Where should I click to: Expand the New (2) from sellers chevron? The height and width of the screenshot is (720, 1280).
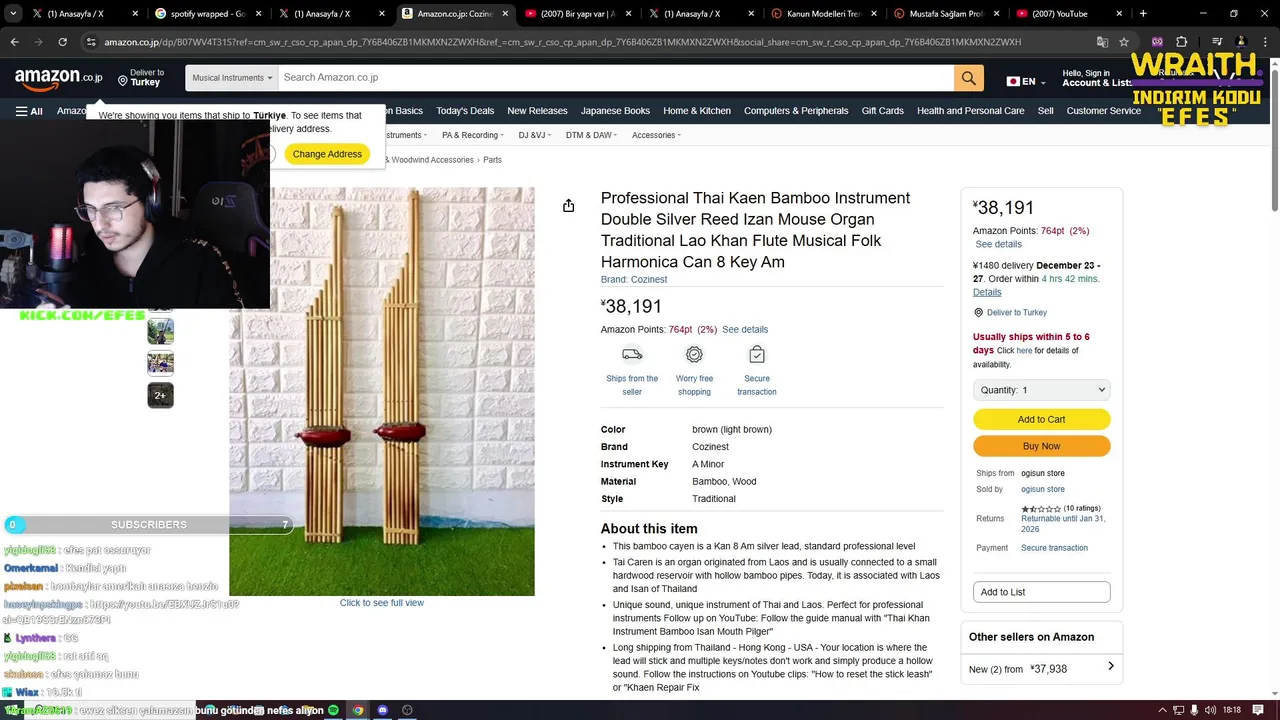(x=1110, y=667)
